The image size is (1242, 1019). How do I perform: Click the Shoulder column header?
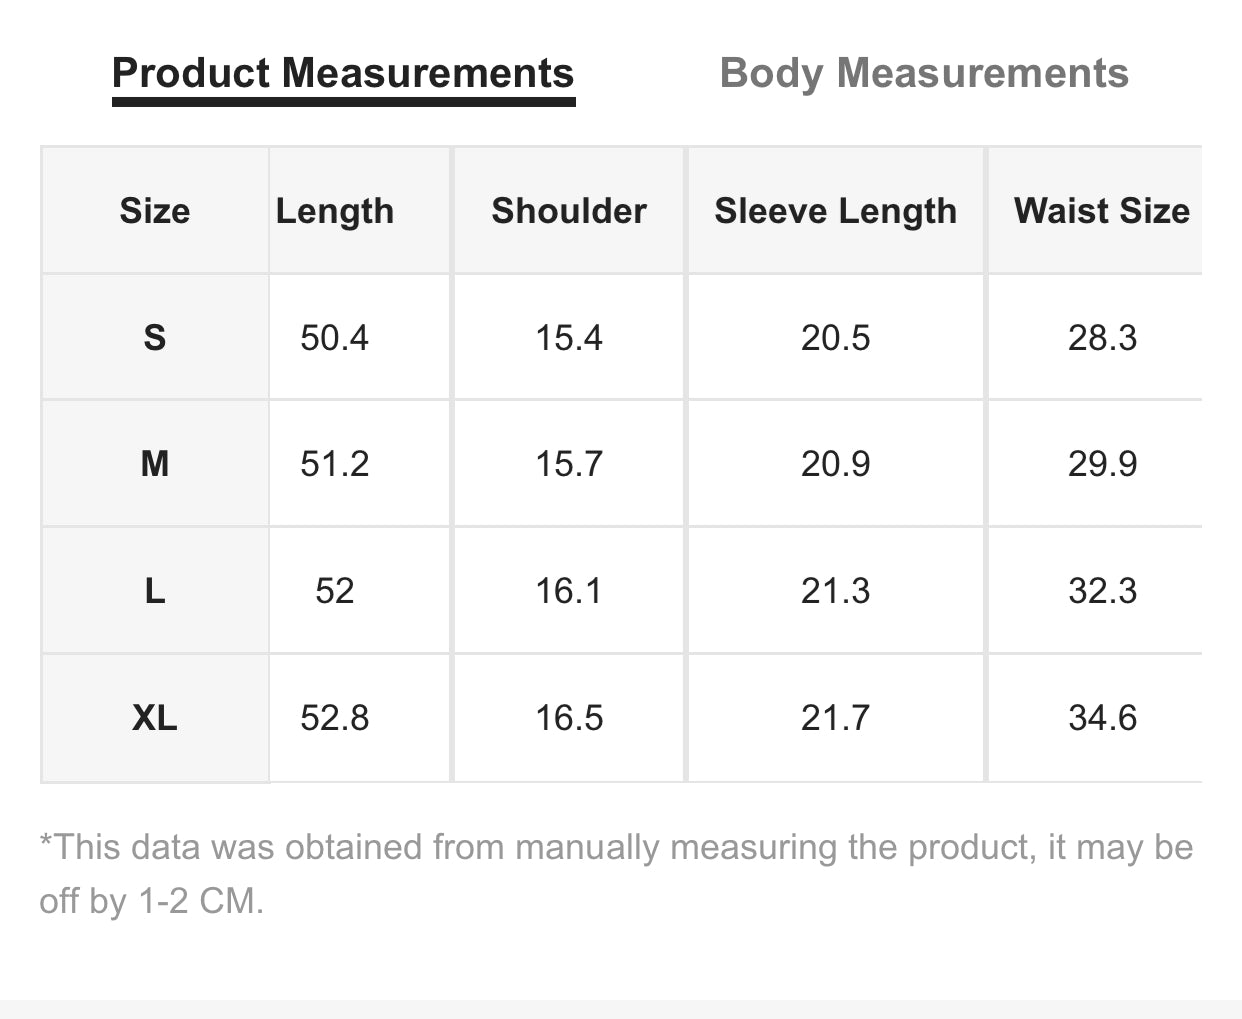[569, 211]
